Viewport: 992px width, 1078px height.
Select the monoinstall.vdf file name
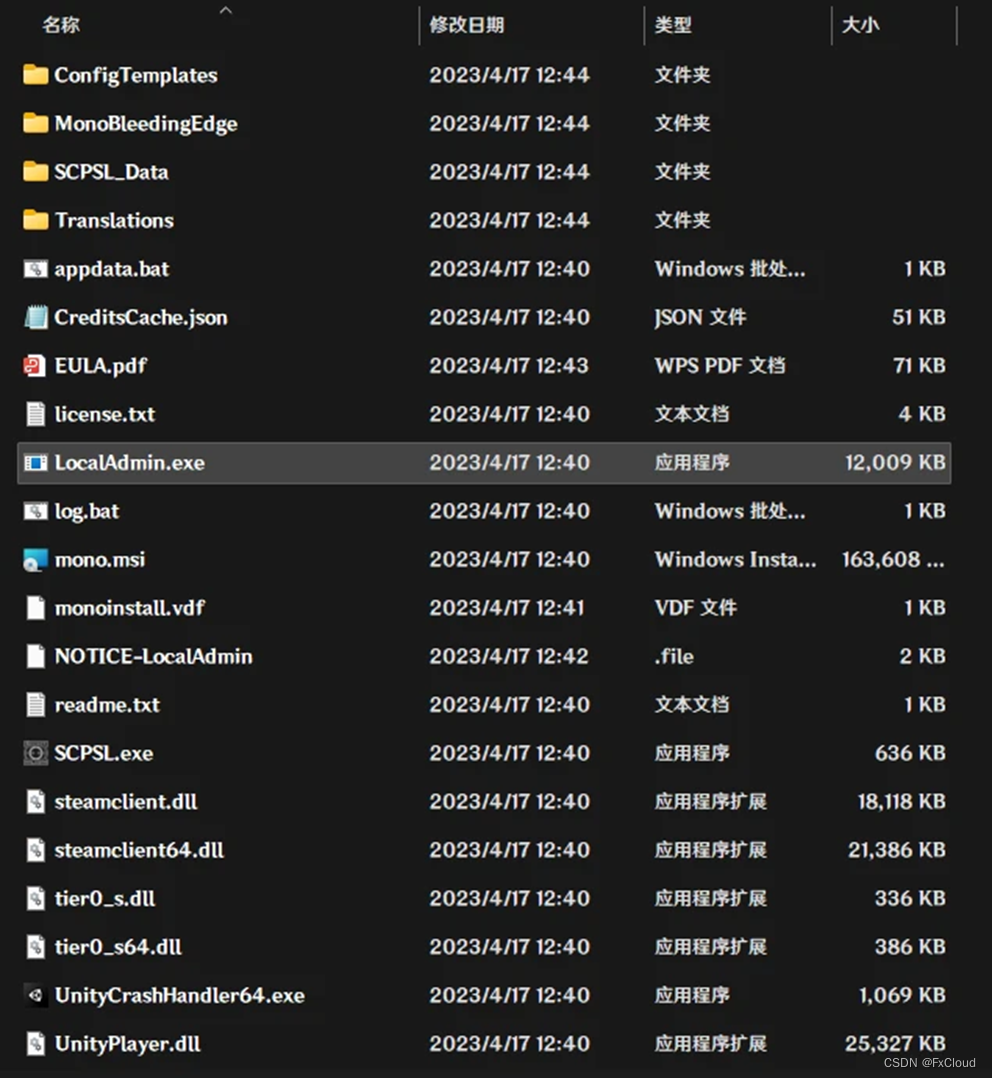point(129,608)
